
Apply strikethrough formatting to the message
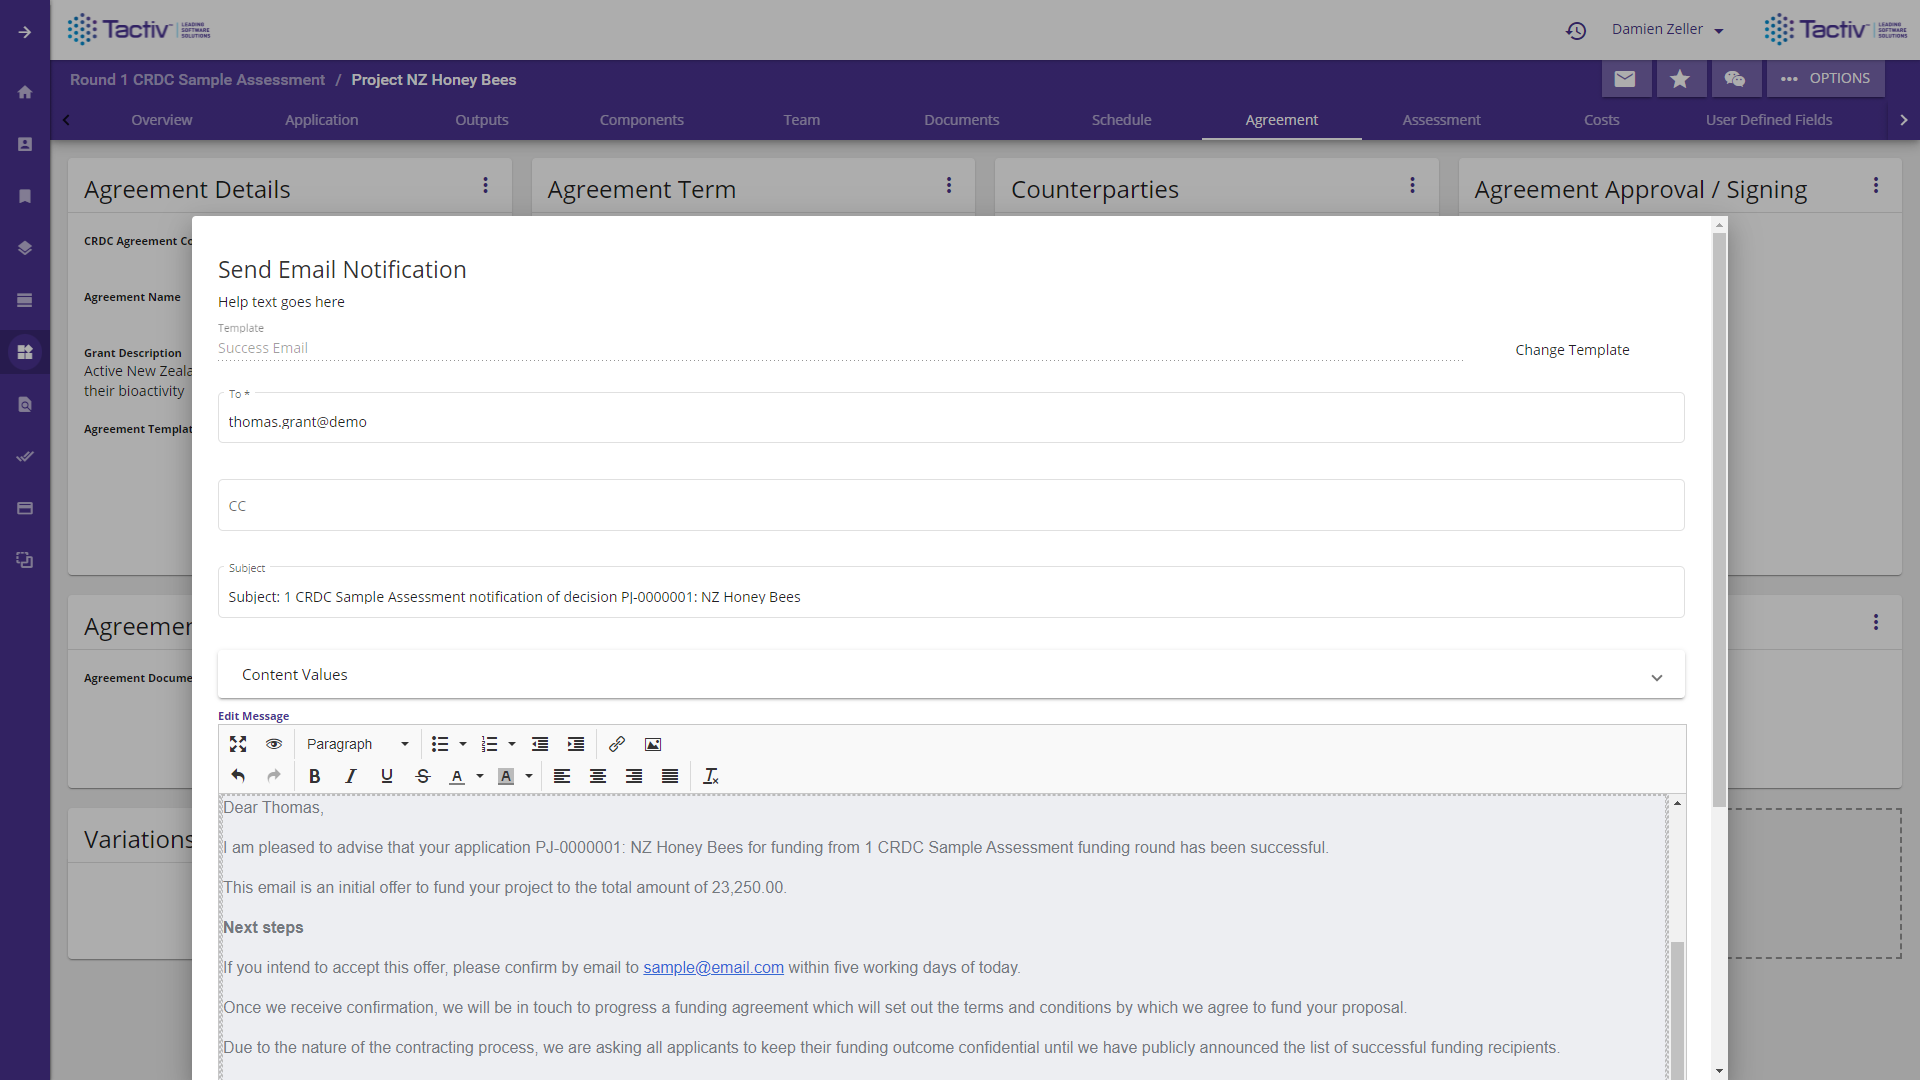click(x=423, y=776)
